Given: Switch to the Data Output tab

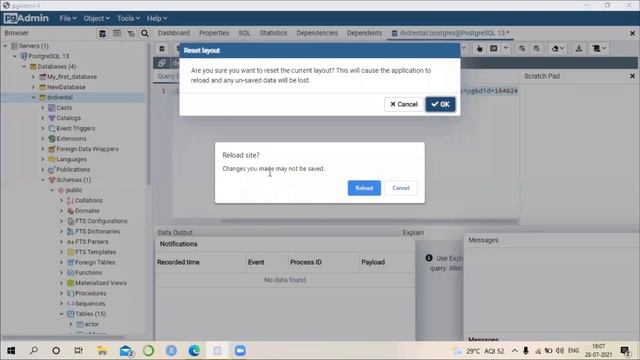Looking at the screenshot, I should tap(175, 232).
